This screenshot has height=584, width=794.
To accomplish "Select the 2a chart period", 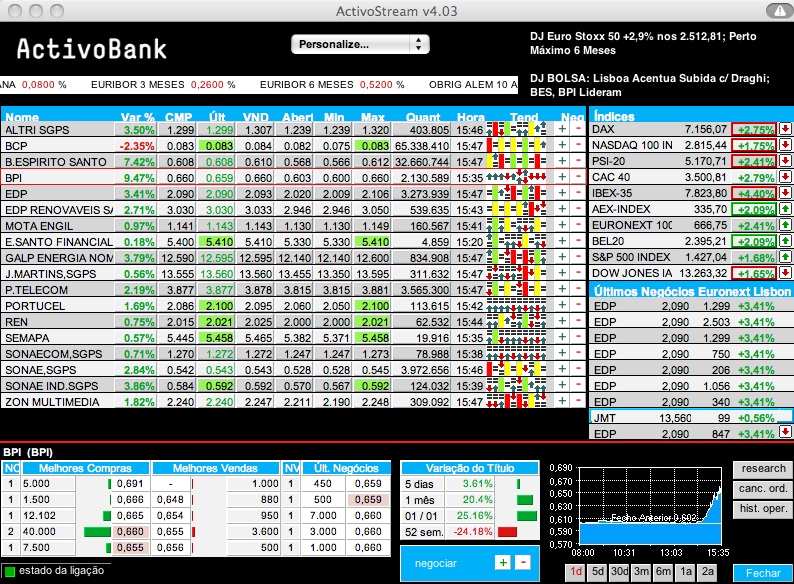I will (708, 572).
